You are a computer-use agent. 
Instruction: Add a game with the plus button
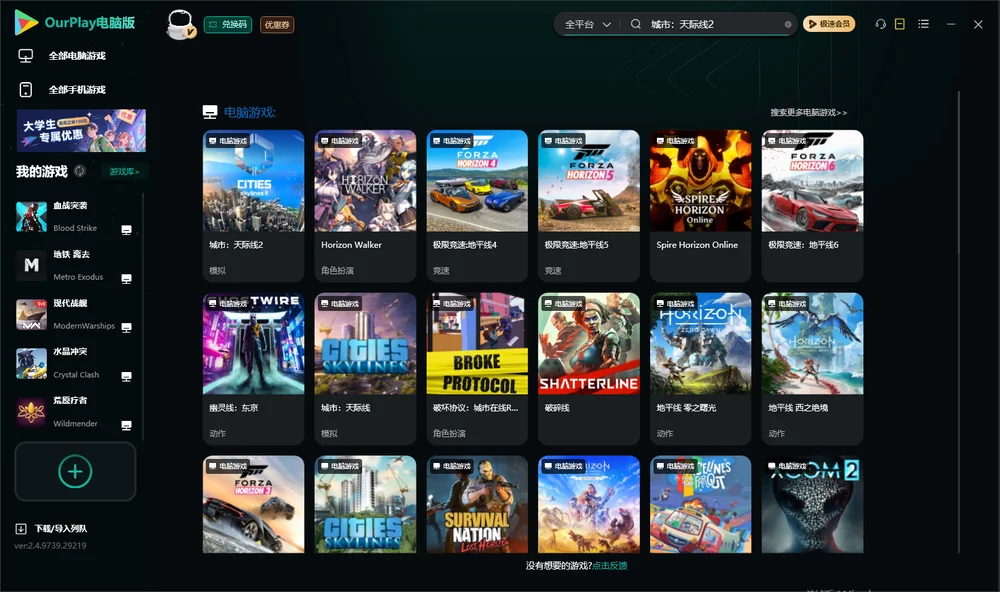point(75,471)
